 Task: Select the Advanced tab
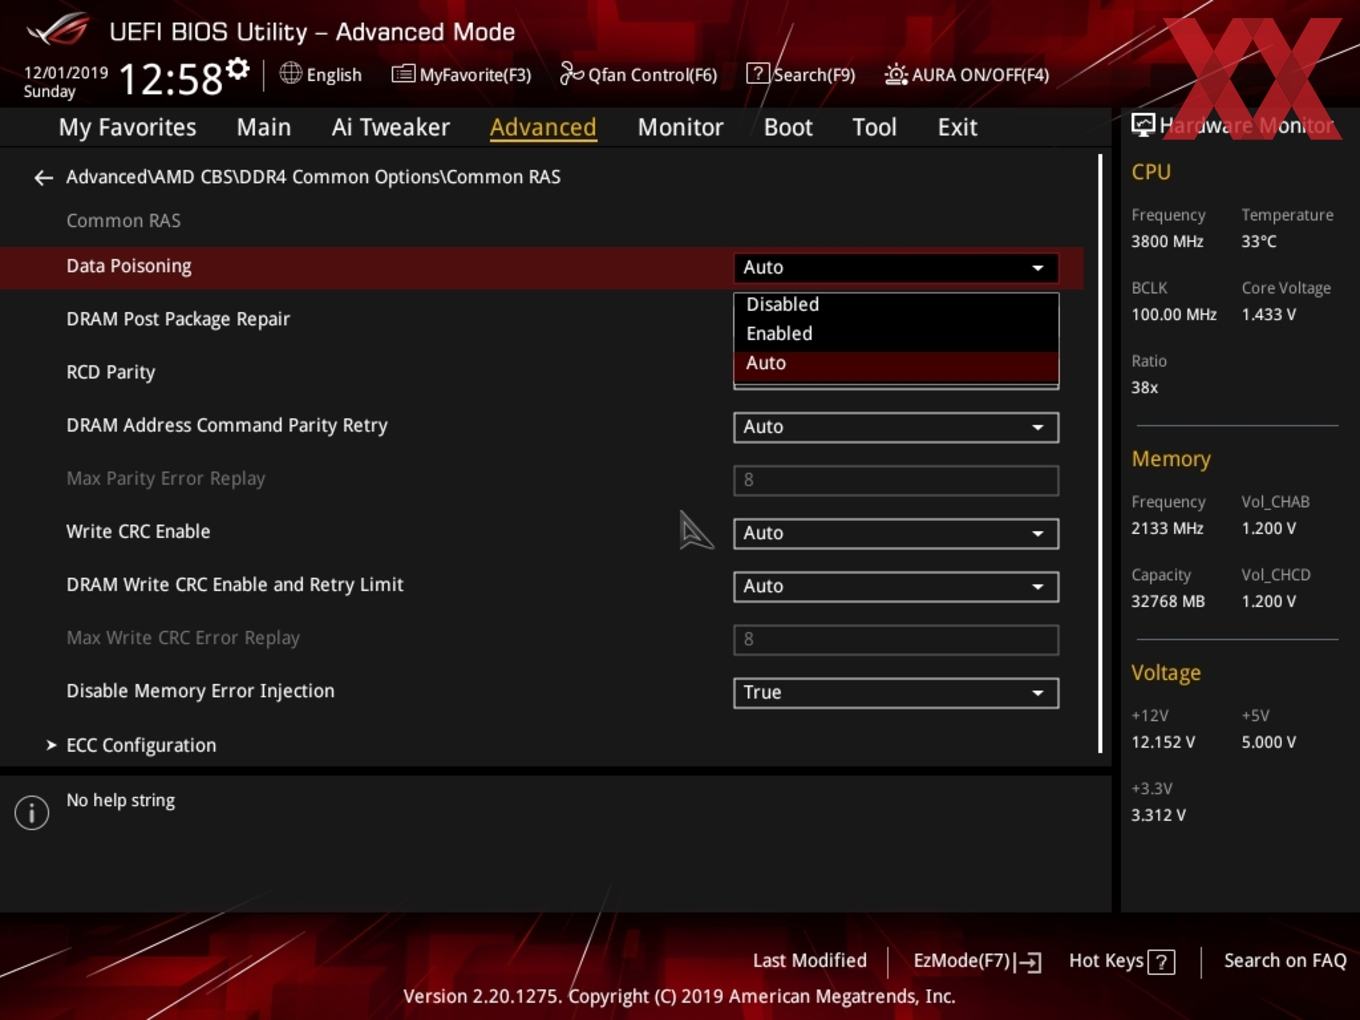click(543, 127)
